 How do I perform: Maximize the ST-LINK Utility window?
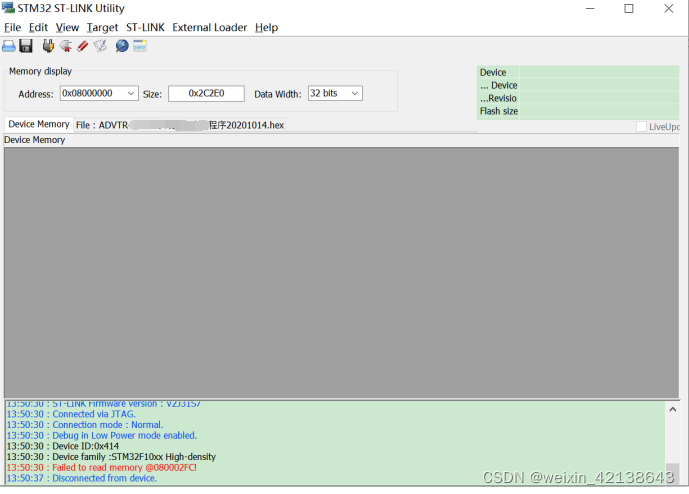(629, 8)
